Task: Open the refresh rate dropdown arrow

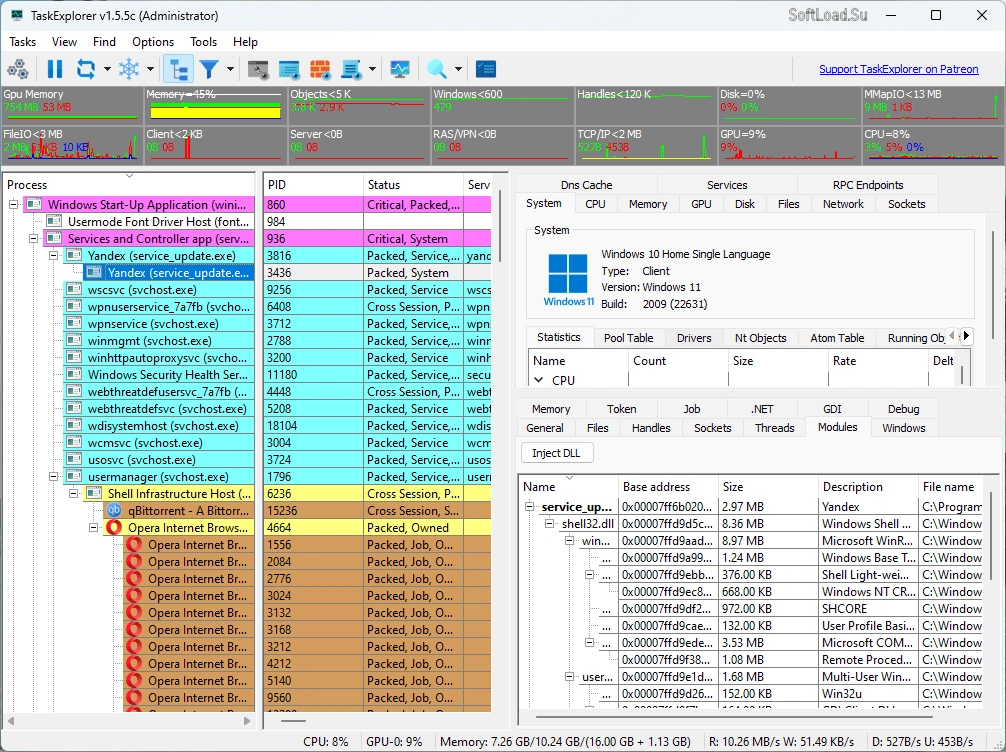Action: click(x=107, y=69)
